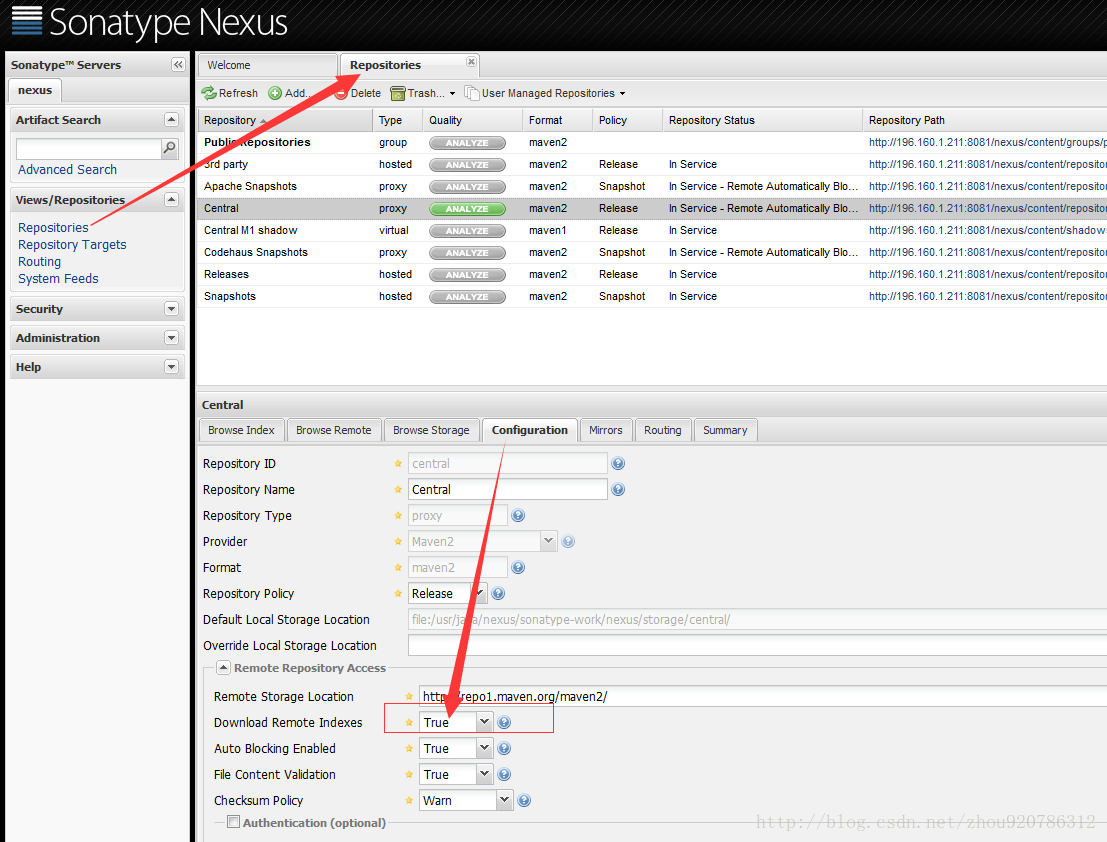This screenshot has width=1107, height=842.
Task: Open the Routing sidebar link
Action: click(40, 261)
